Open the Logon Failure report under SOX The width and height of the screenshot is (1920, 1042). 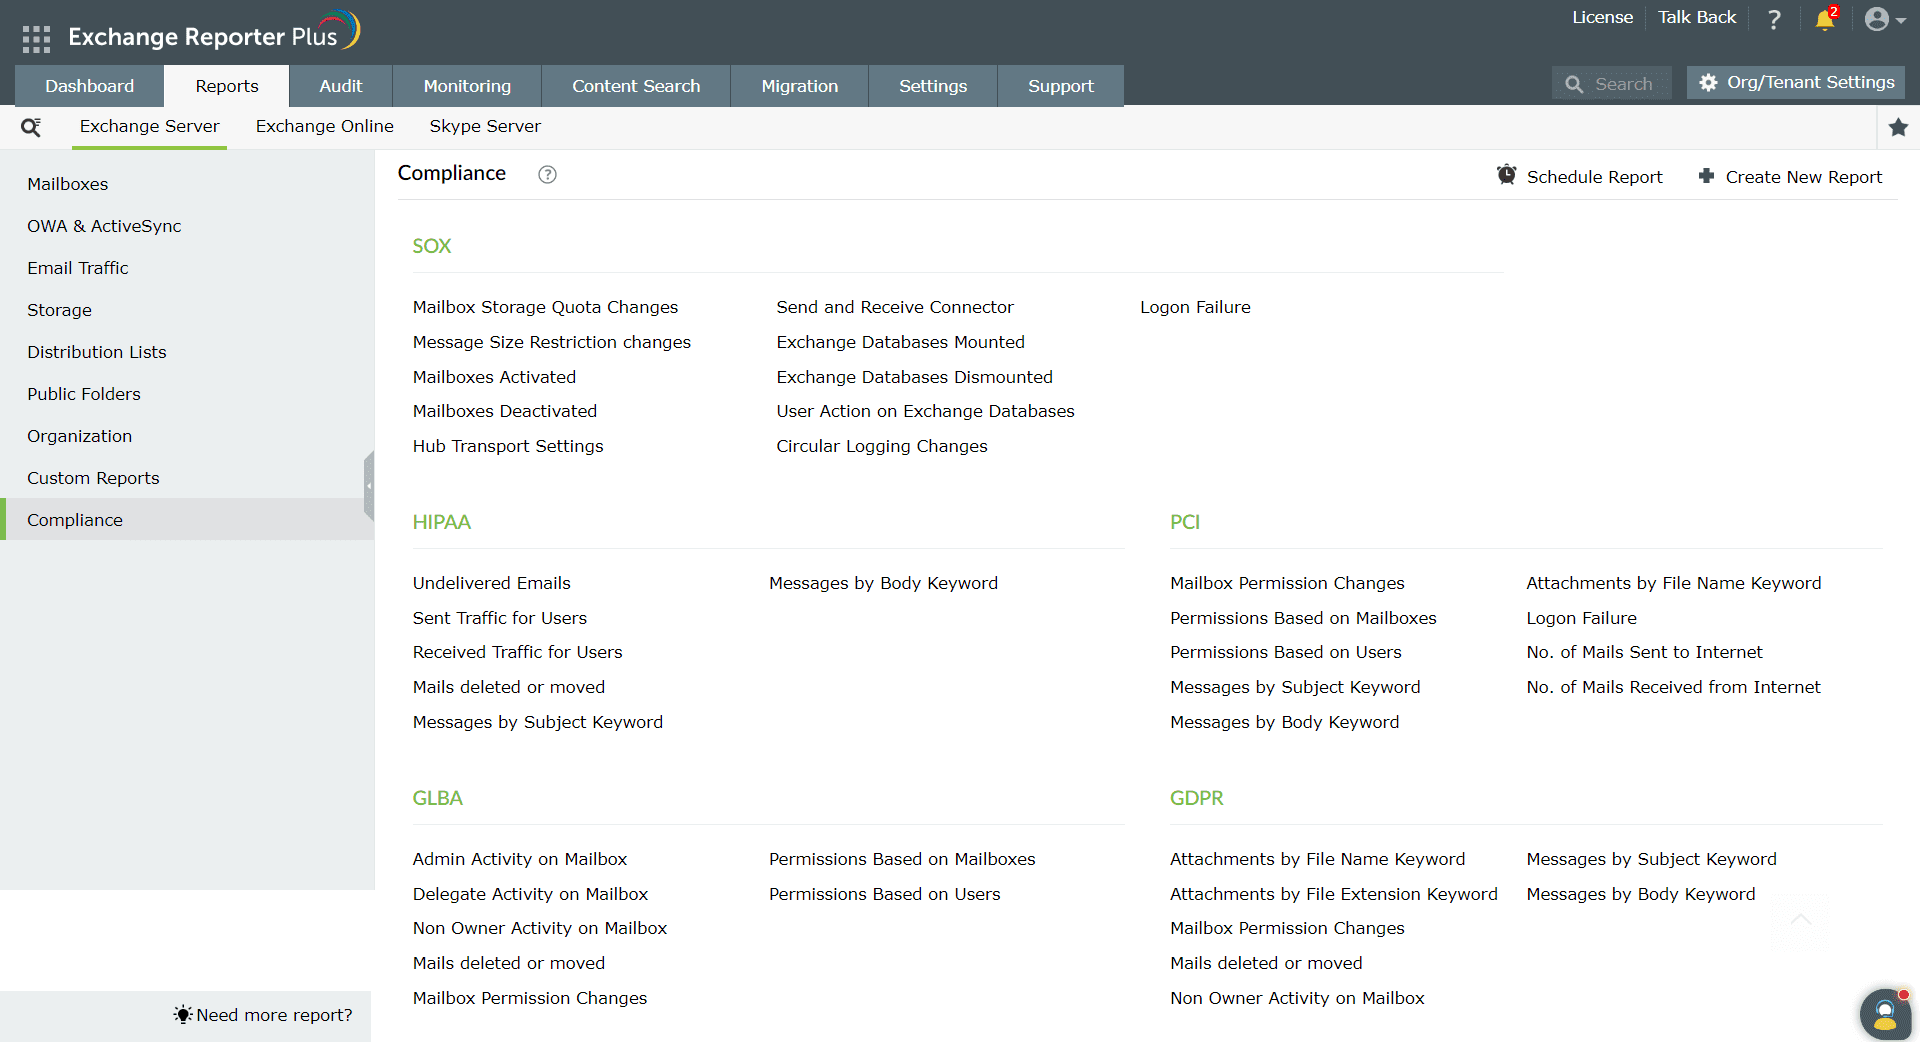pyautogui.click(x=1195, y=307)
